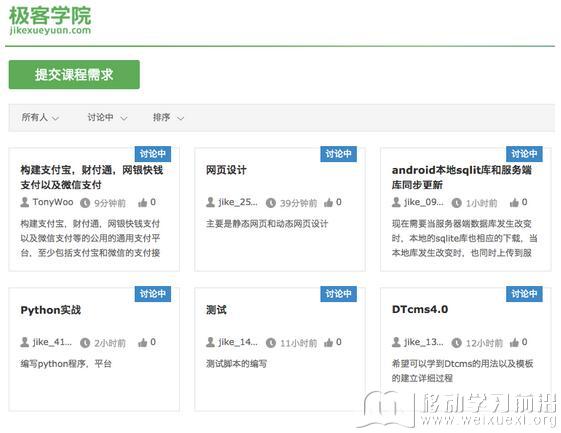Like the 网页设计 card via thumbs-up
This screenshot has height=433, width=561.
click(328, 203)
